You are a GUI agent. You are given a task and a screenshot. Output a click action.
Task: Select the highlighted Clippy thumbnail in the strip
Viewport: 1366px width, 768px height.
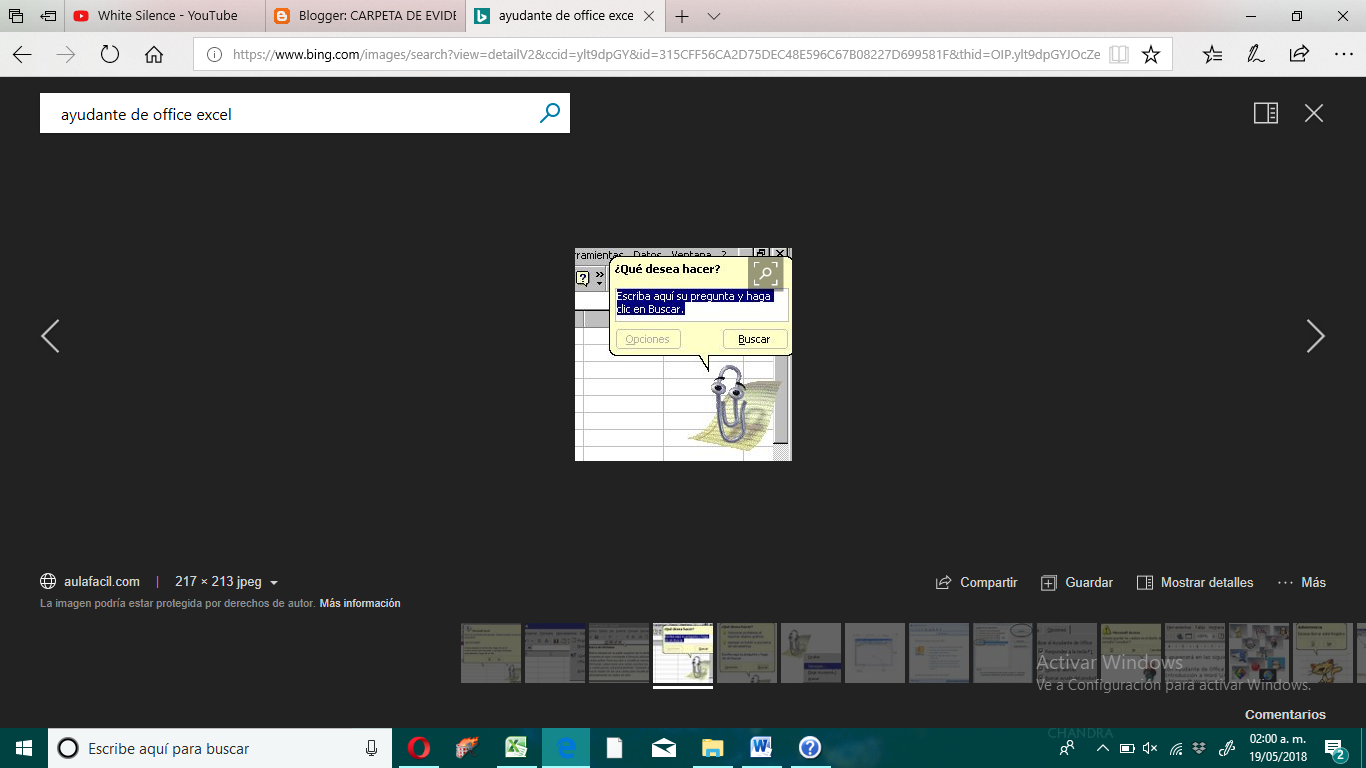click(683, 654)
